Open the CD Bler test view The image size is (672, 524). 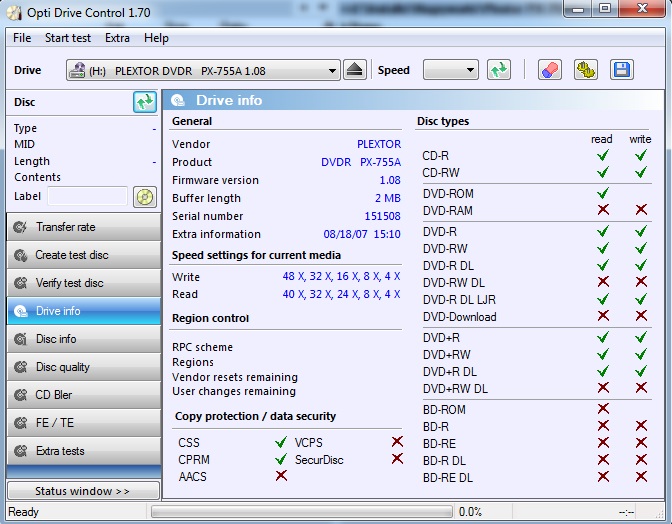pos(84,395)
